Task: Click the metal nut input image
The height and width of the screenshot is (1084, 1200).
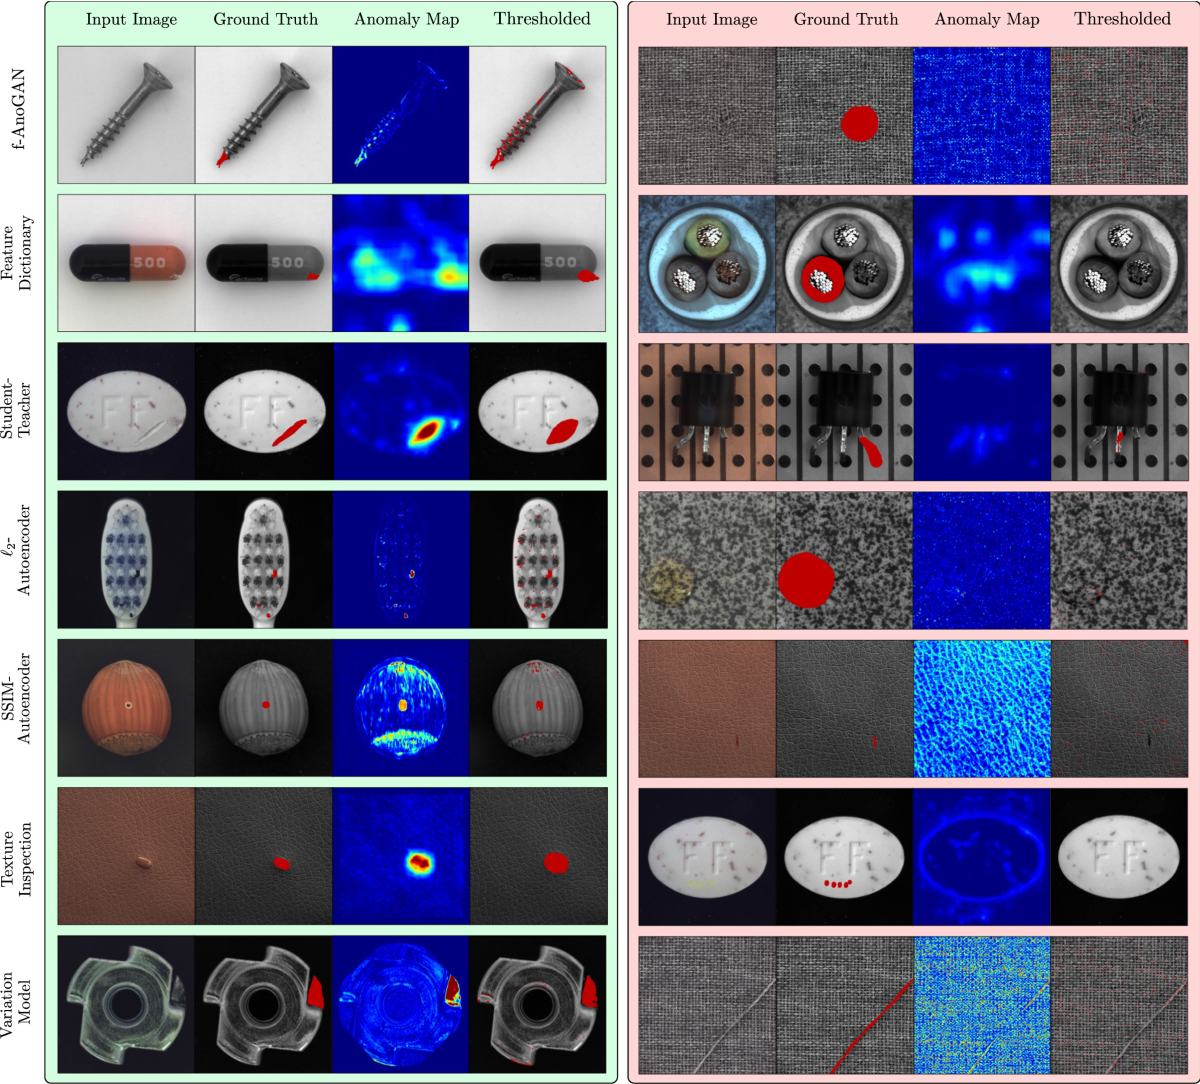Action: pos(126,1003)
